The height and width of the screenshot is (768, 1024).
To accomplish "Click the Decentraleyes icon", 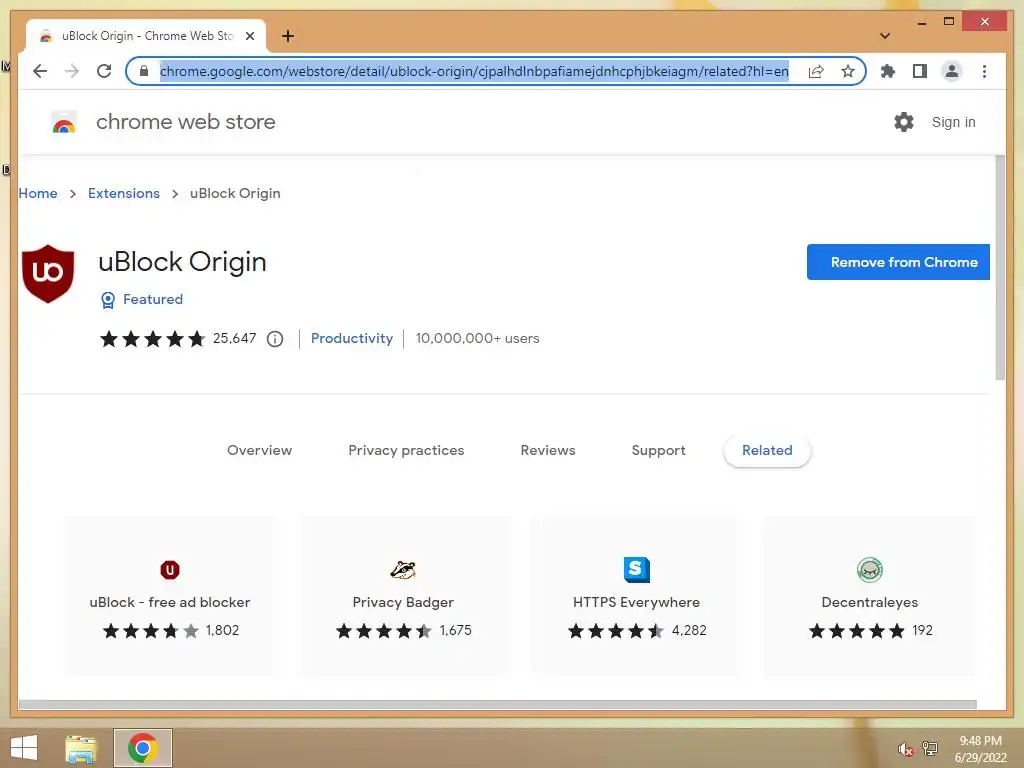I will coord(869,570).
